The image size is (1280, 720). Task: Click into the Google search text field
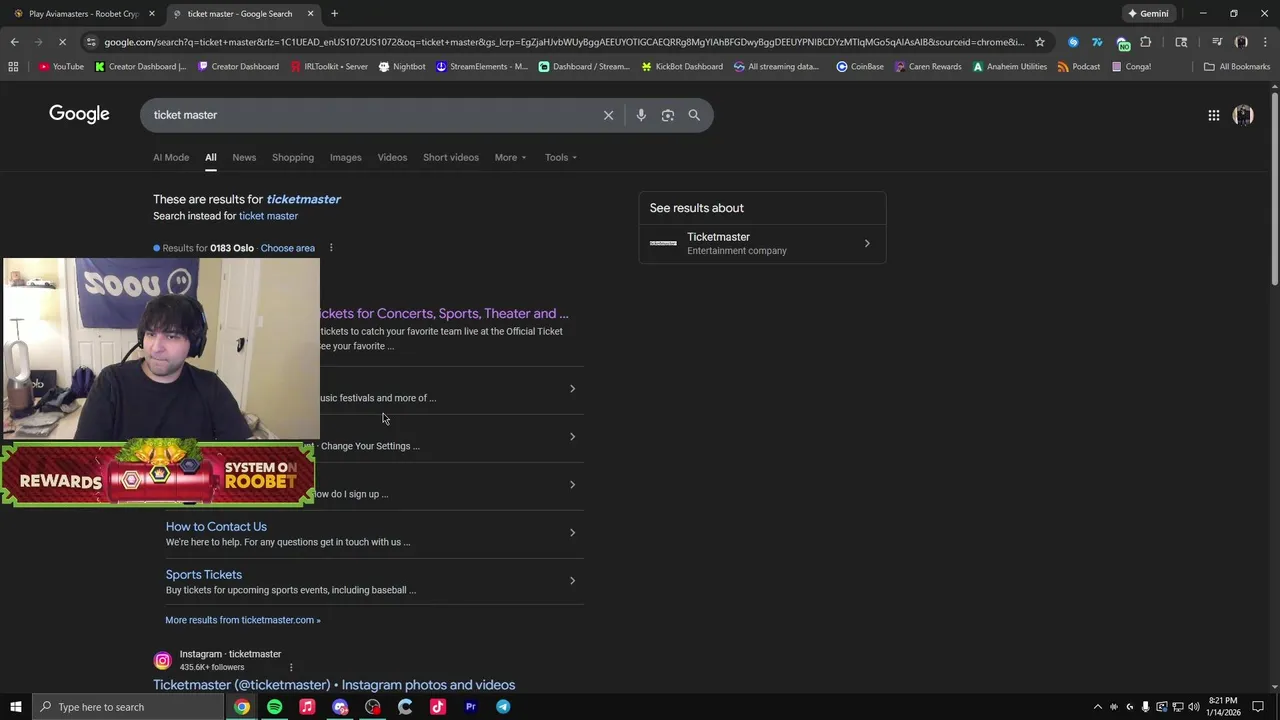370,115
